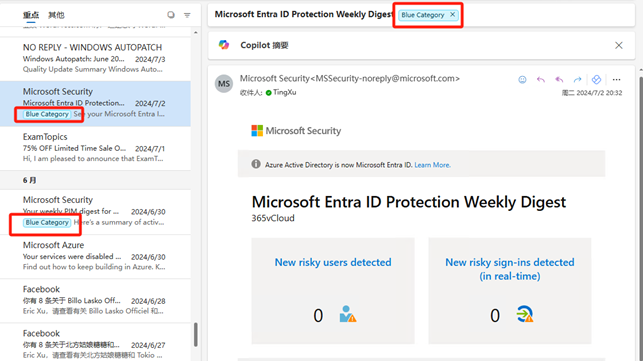Open the weekly PIM digest email from Microsoft Security
This screenshot has width=643, height=361.
click(95, 212)
